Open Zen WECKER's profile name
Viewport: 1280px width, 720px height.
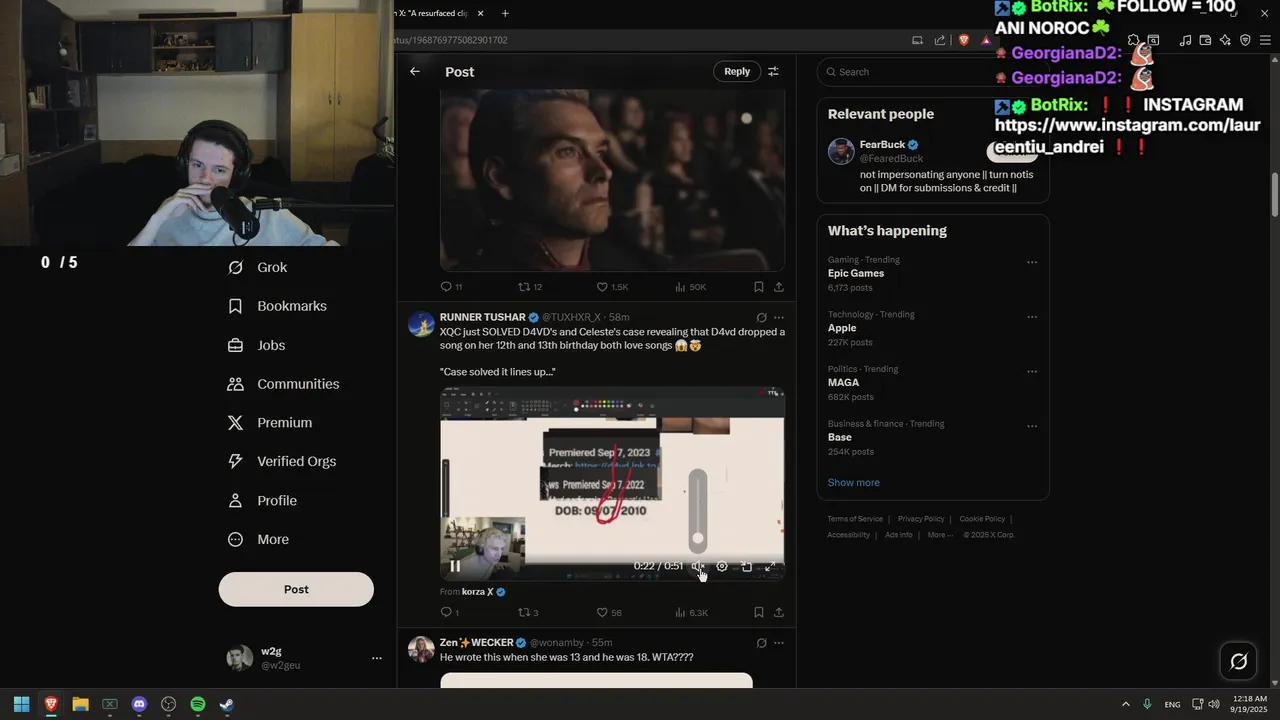coord(476,643)
